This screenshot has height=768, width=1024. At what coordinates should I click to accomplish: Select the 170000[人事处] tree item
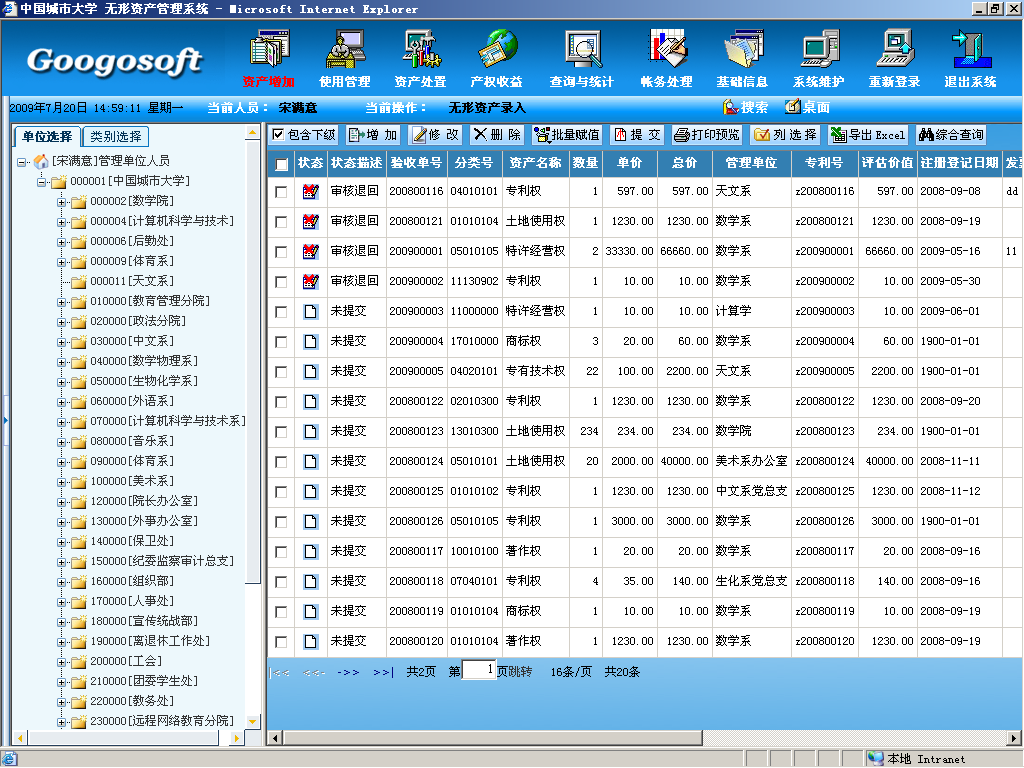coord(132,601)
